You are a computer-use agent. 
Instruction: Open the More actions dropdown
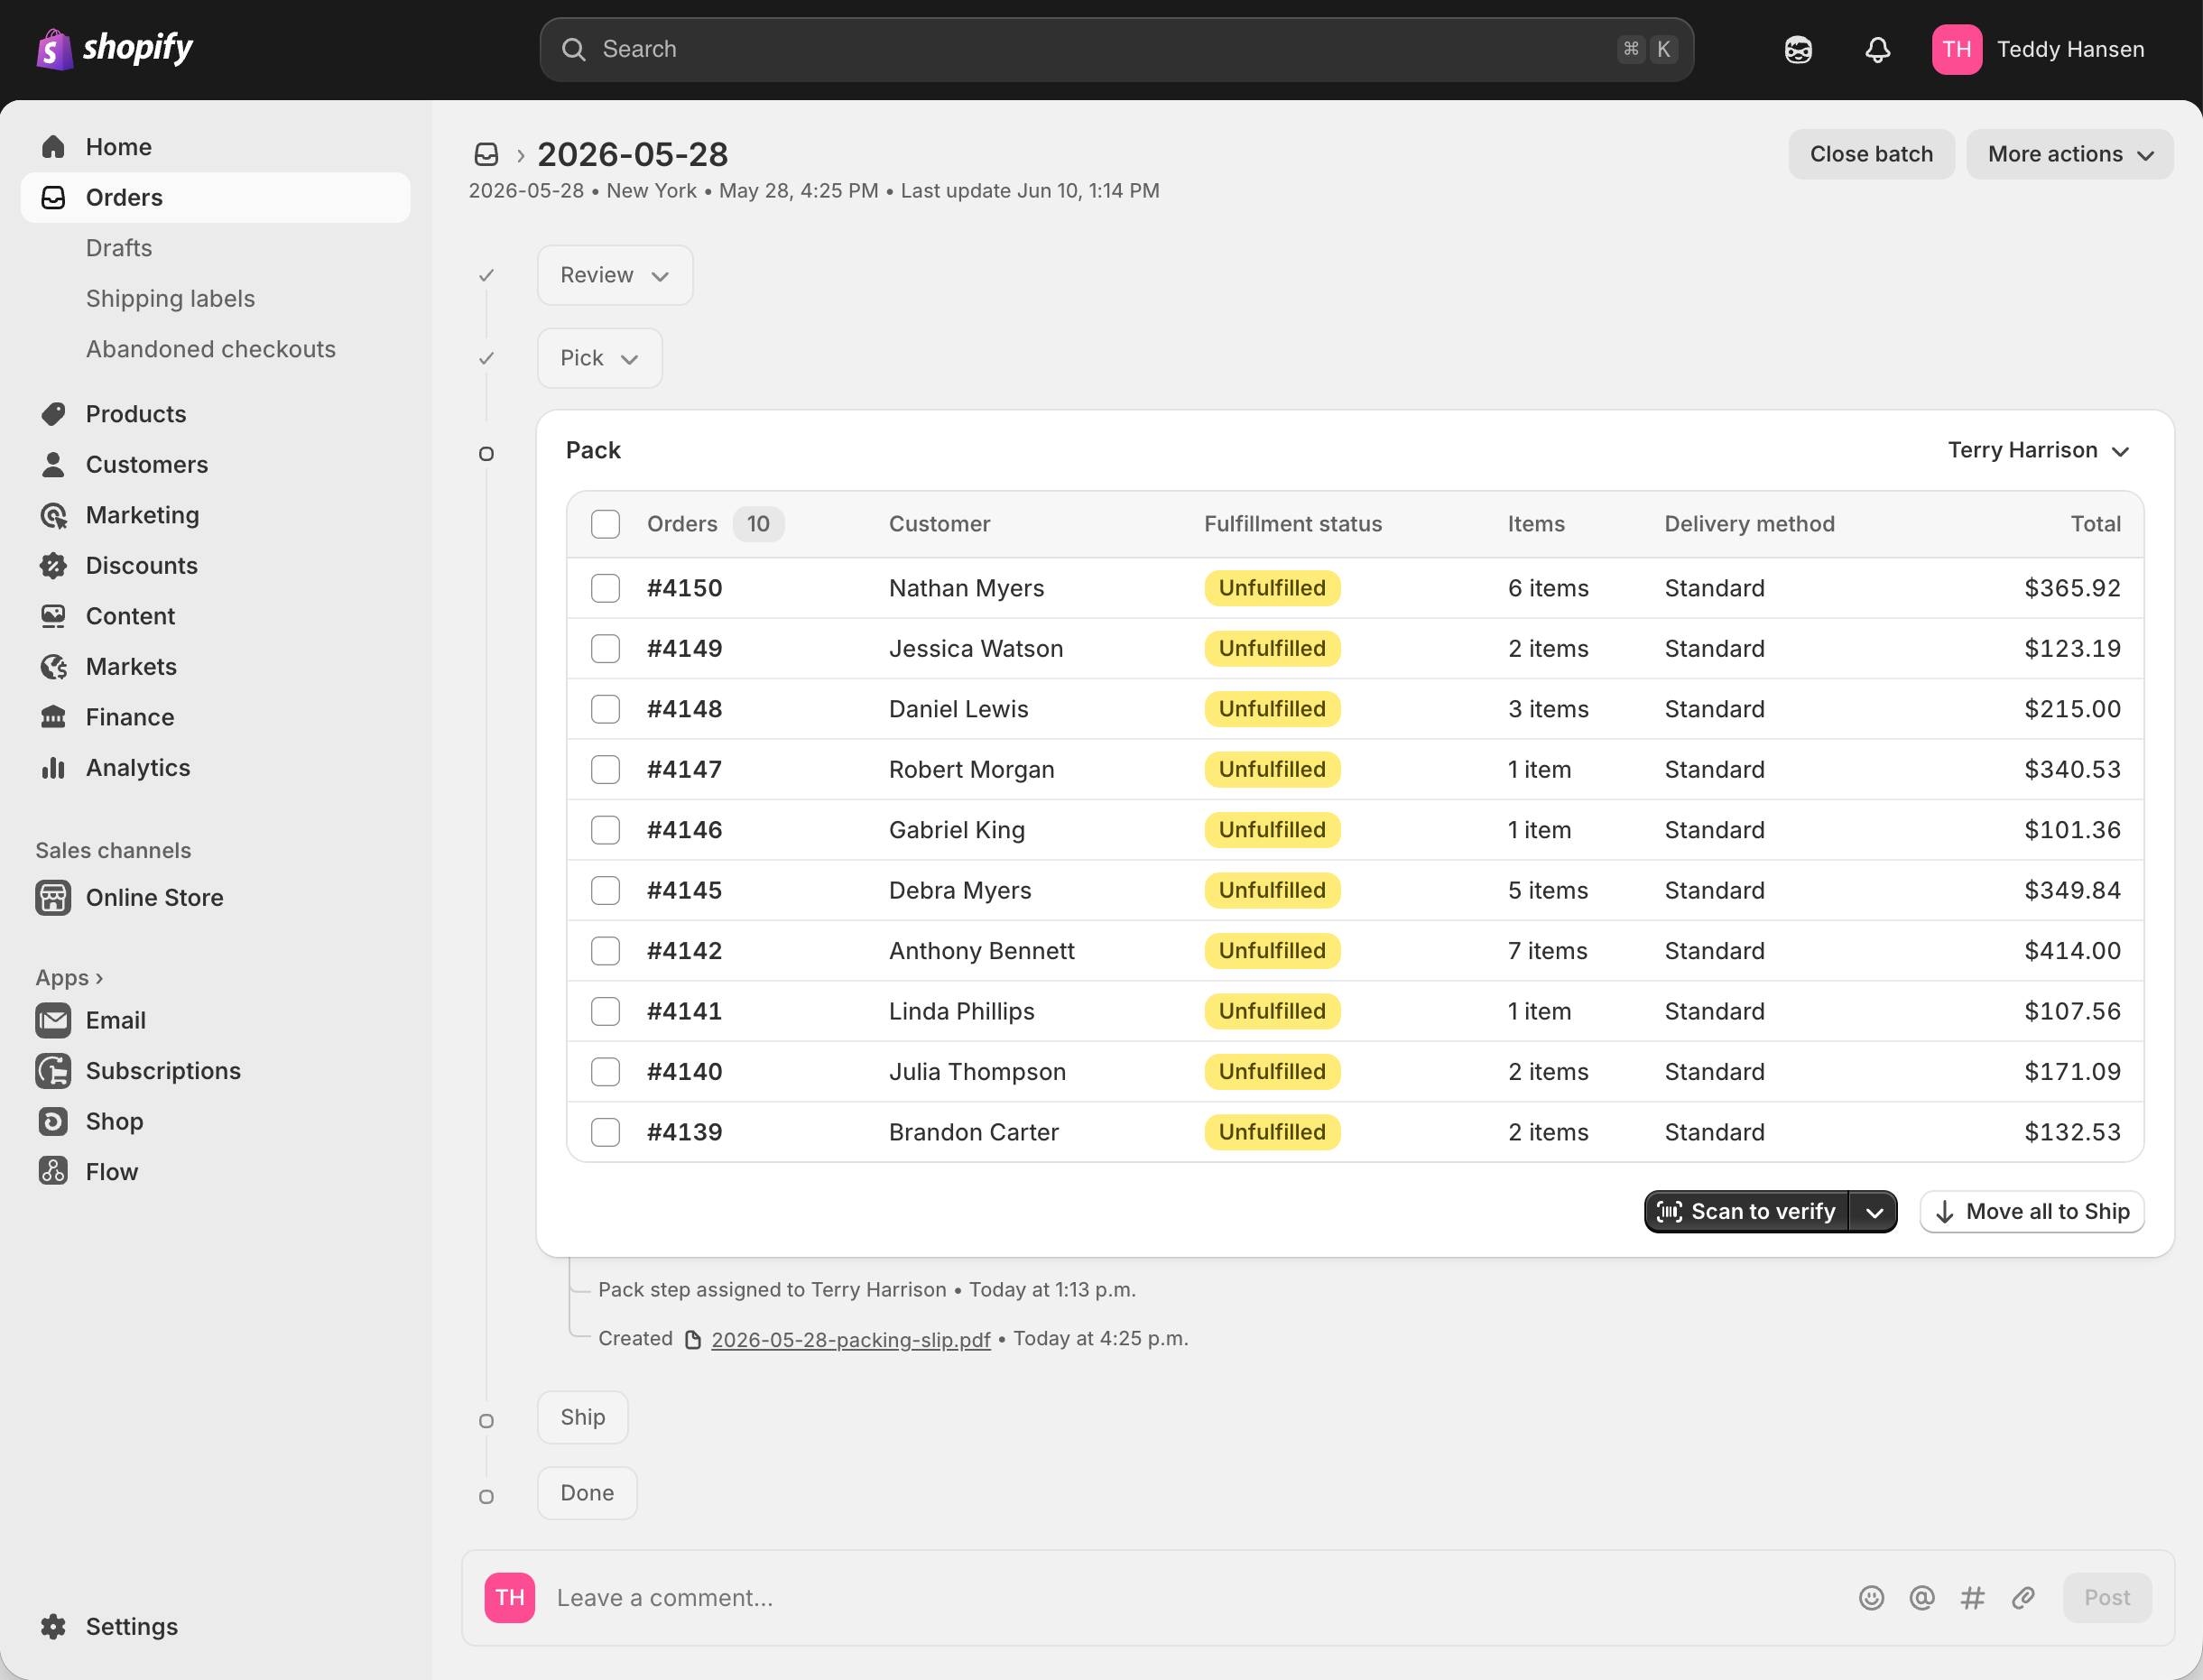2069,154
